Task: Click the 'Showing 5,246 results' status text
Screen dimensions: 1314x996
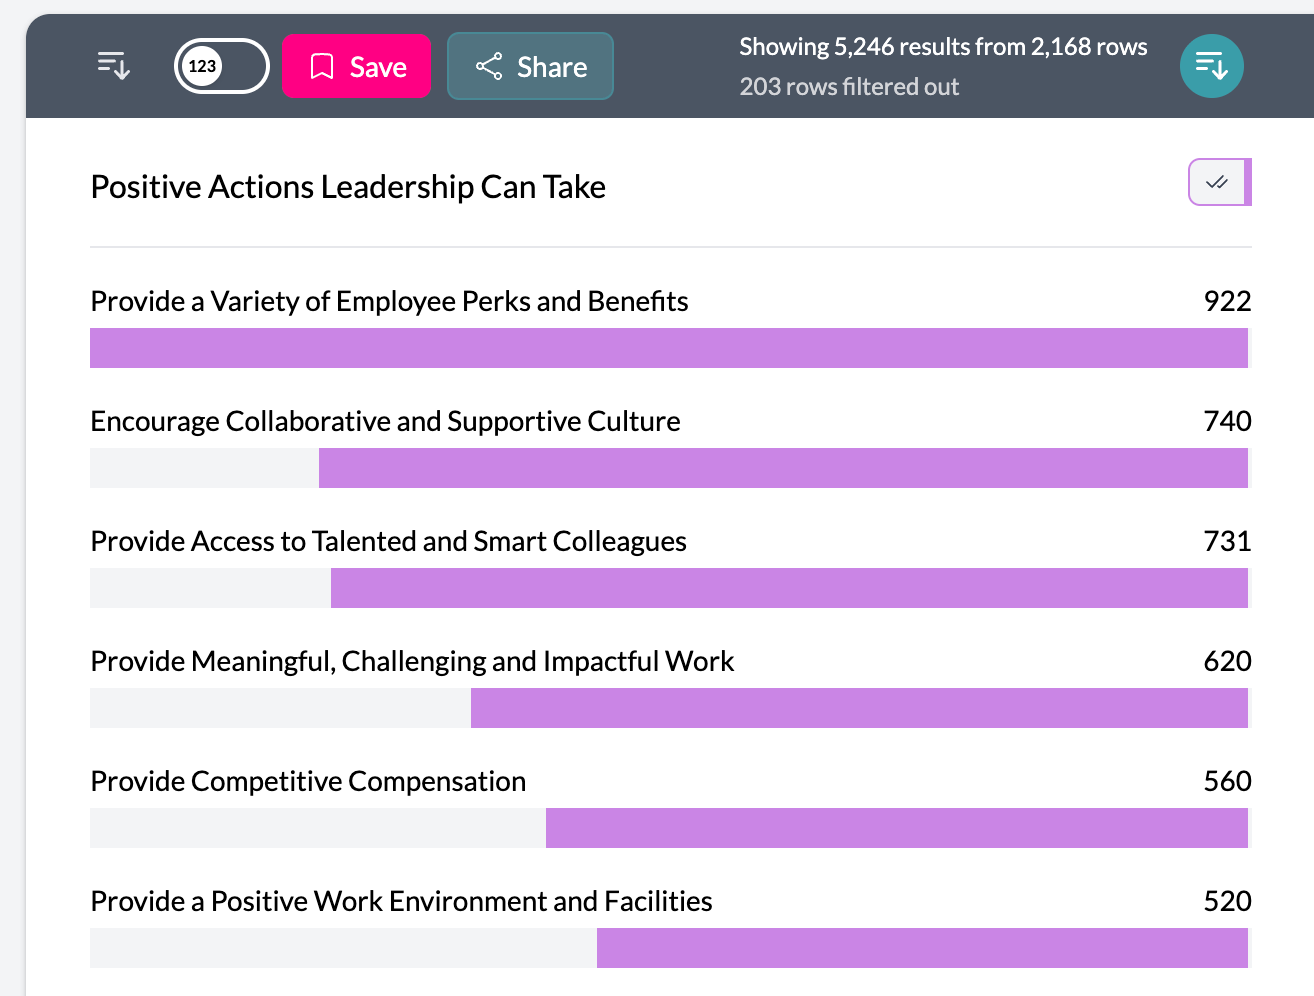Action: click(x=943, y=47)
